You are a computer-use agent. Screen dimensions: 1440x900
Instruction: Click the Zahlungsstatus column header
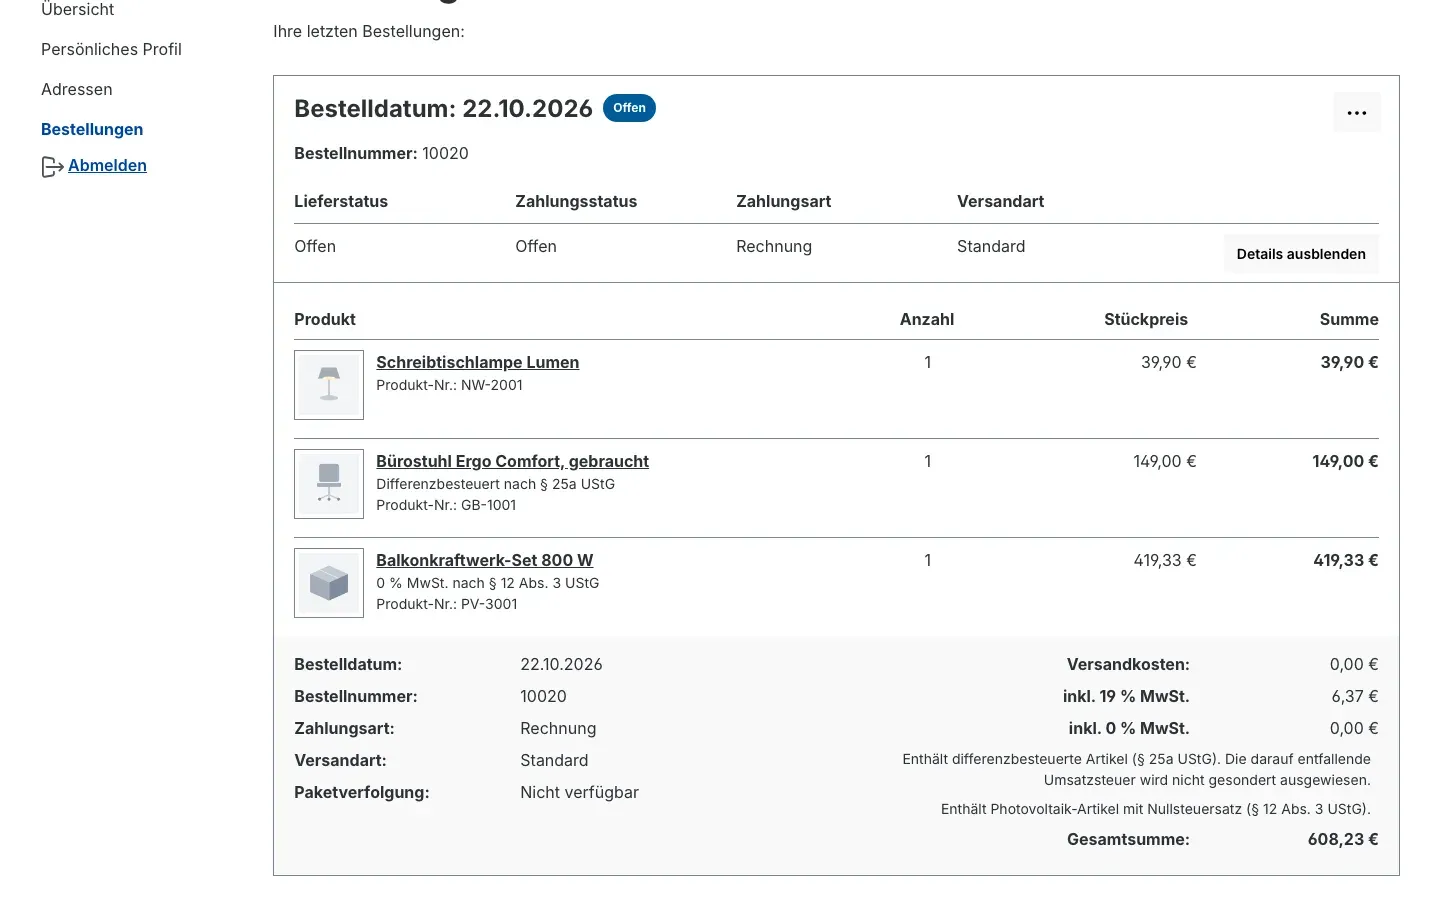[x=576, y=201]
